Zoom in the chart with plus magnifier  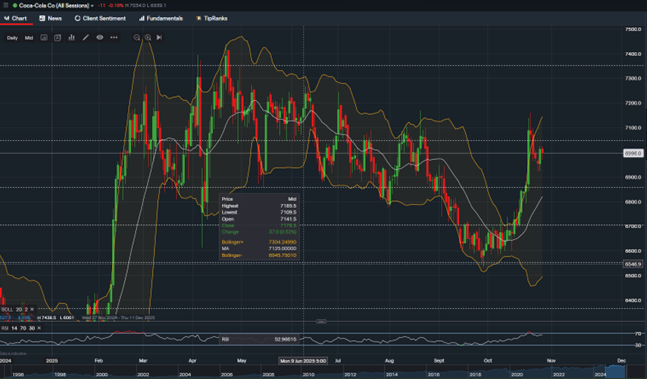pyautogui.click(x=148, y=38)
